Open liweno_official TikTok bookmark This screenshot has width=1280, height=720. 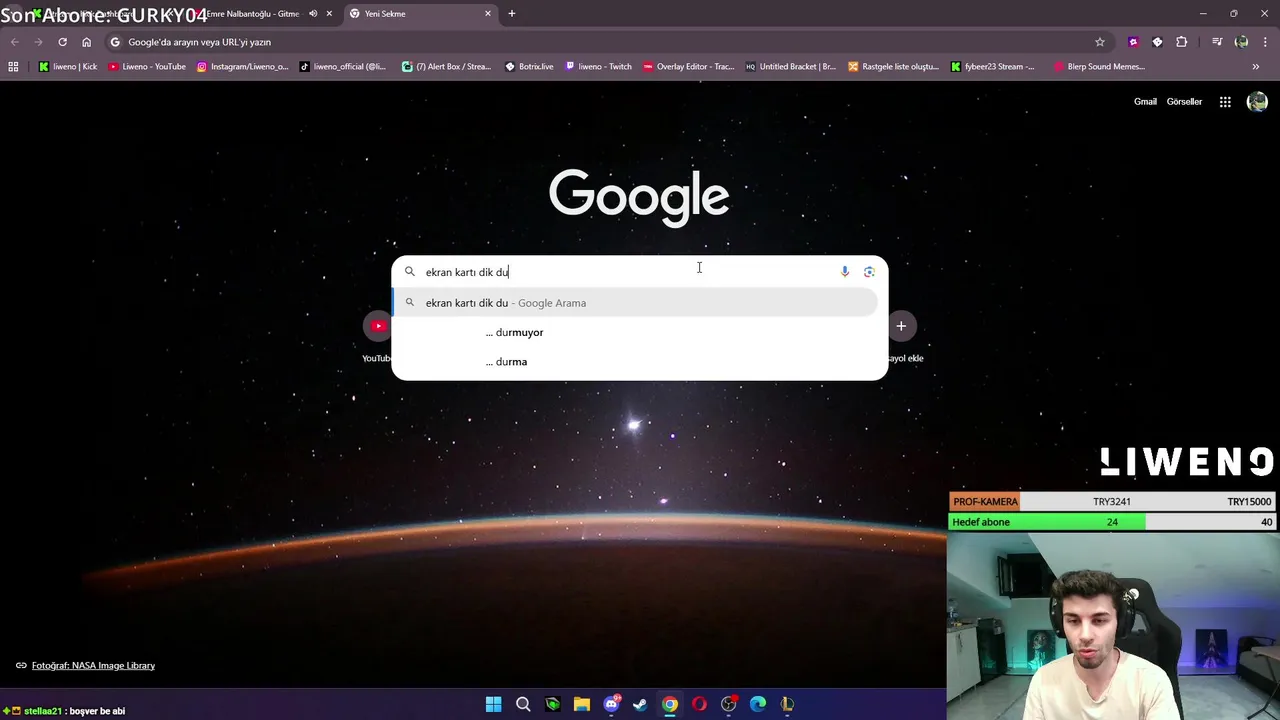(x=343, y=67)
